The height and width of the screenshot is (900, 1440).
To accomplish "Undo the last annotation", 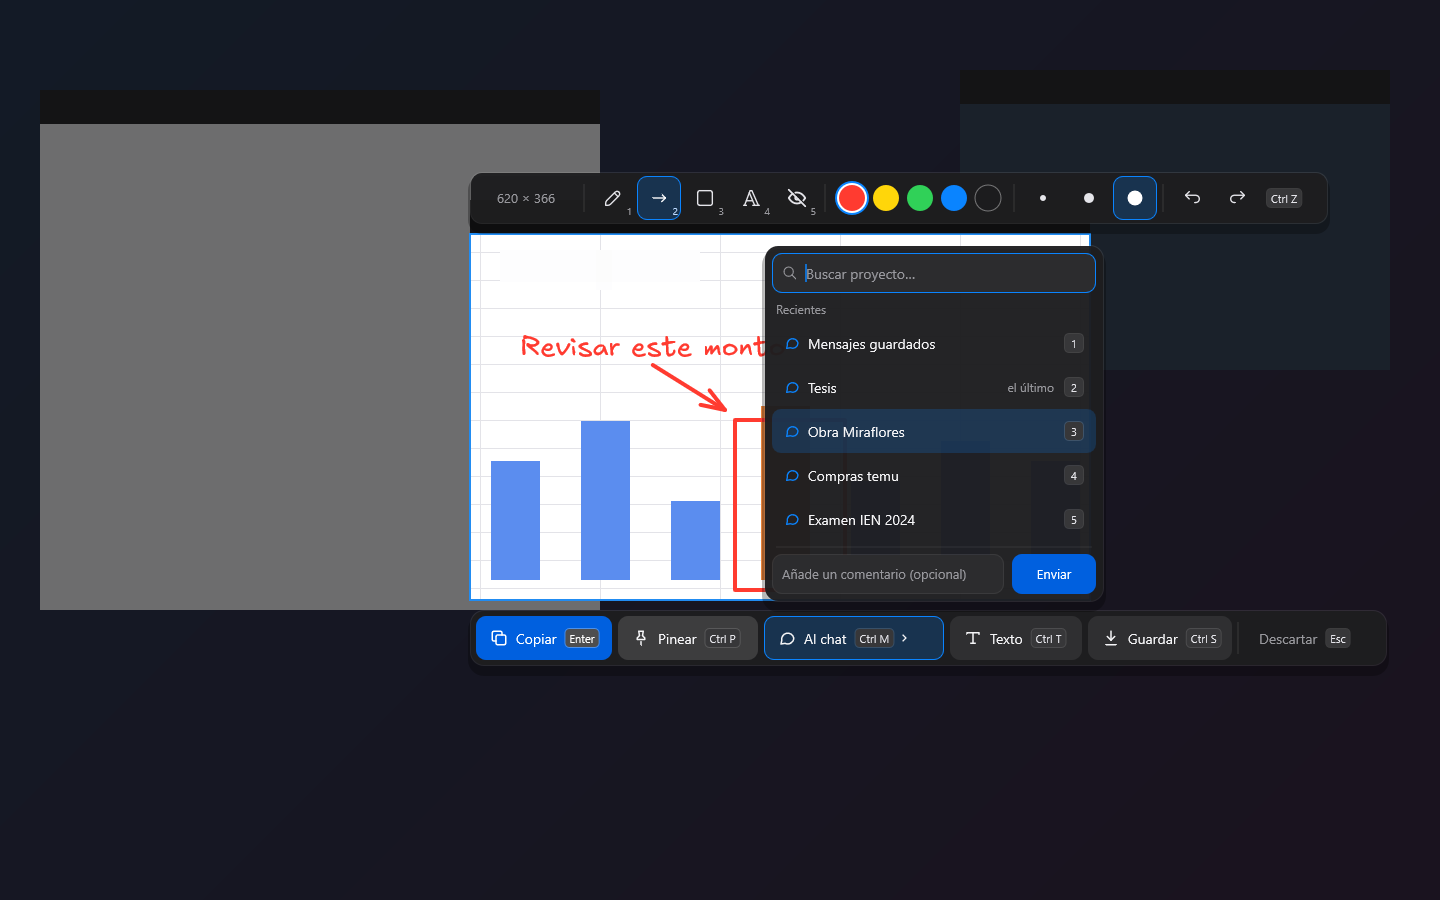I will [x=1192, y=198].
